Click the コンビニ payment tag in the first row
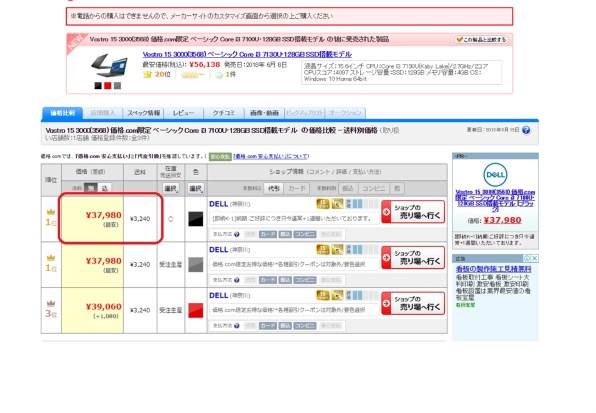 tap(305, 234)
